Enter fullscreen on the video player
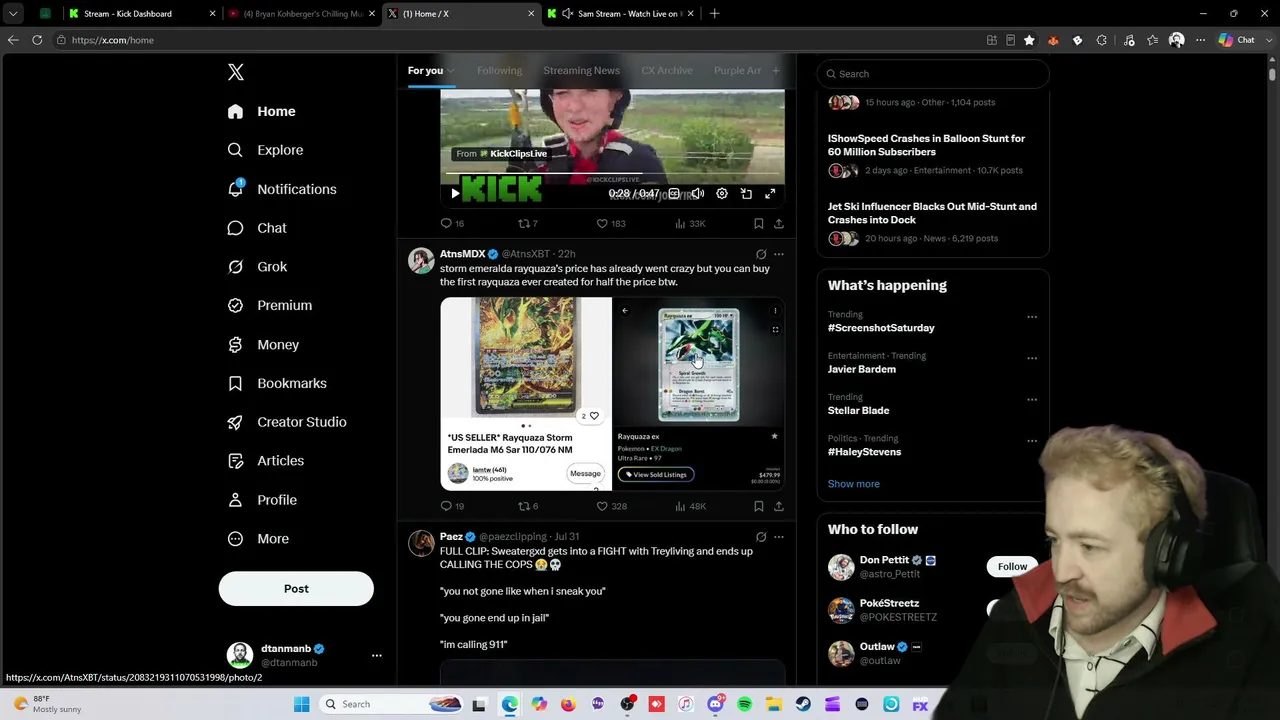 click(770, 194)
